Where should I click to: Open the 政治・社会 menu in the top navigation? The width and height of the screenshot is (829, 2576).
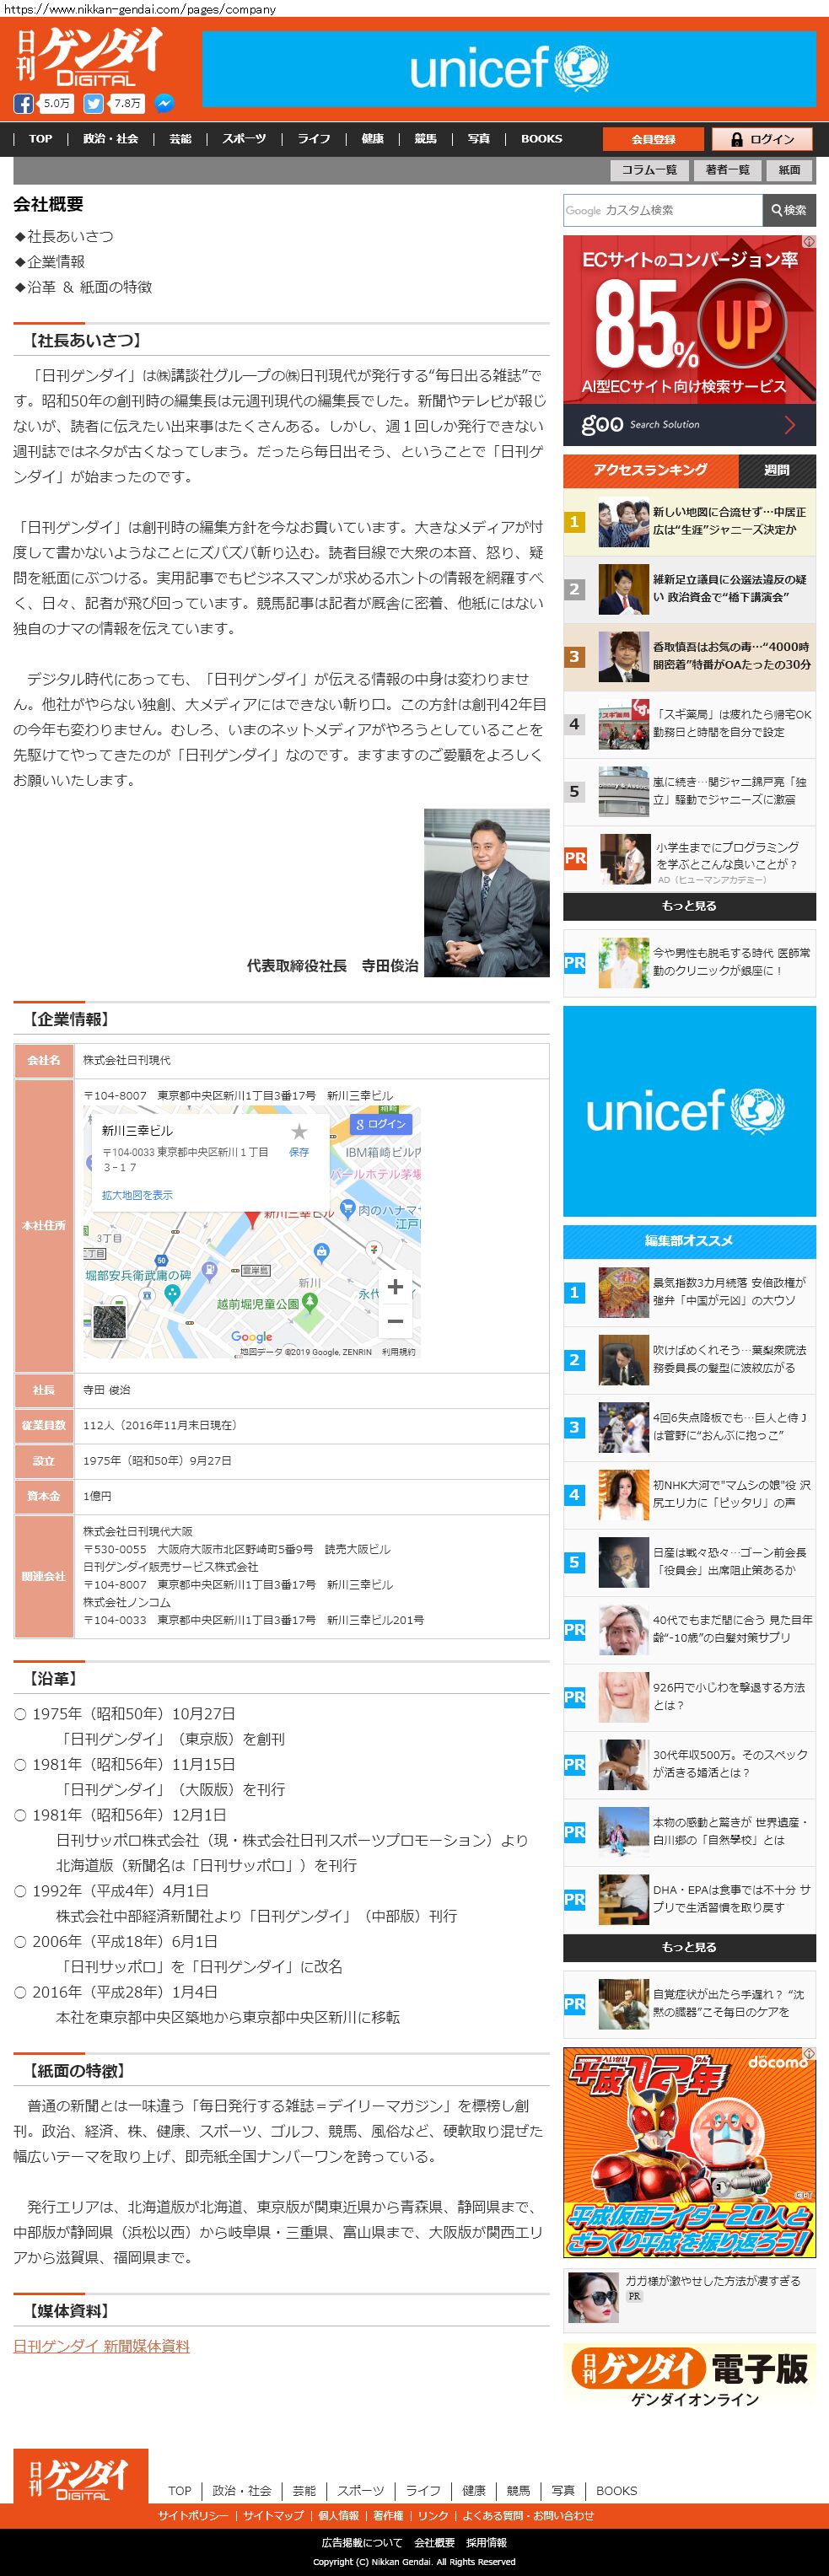(110, 139)
